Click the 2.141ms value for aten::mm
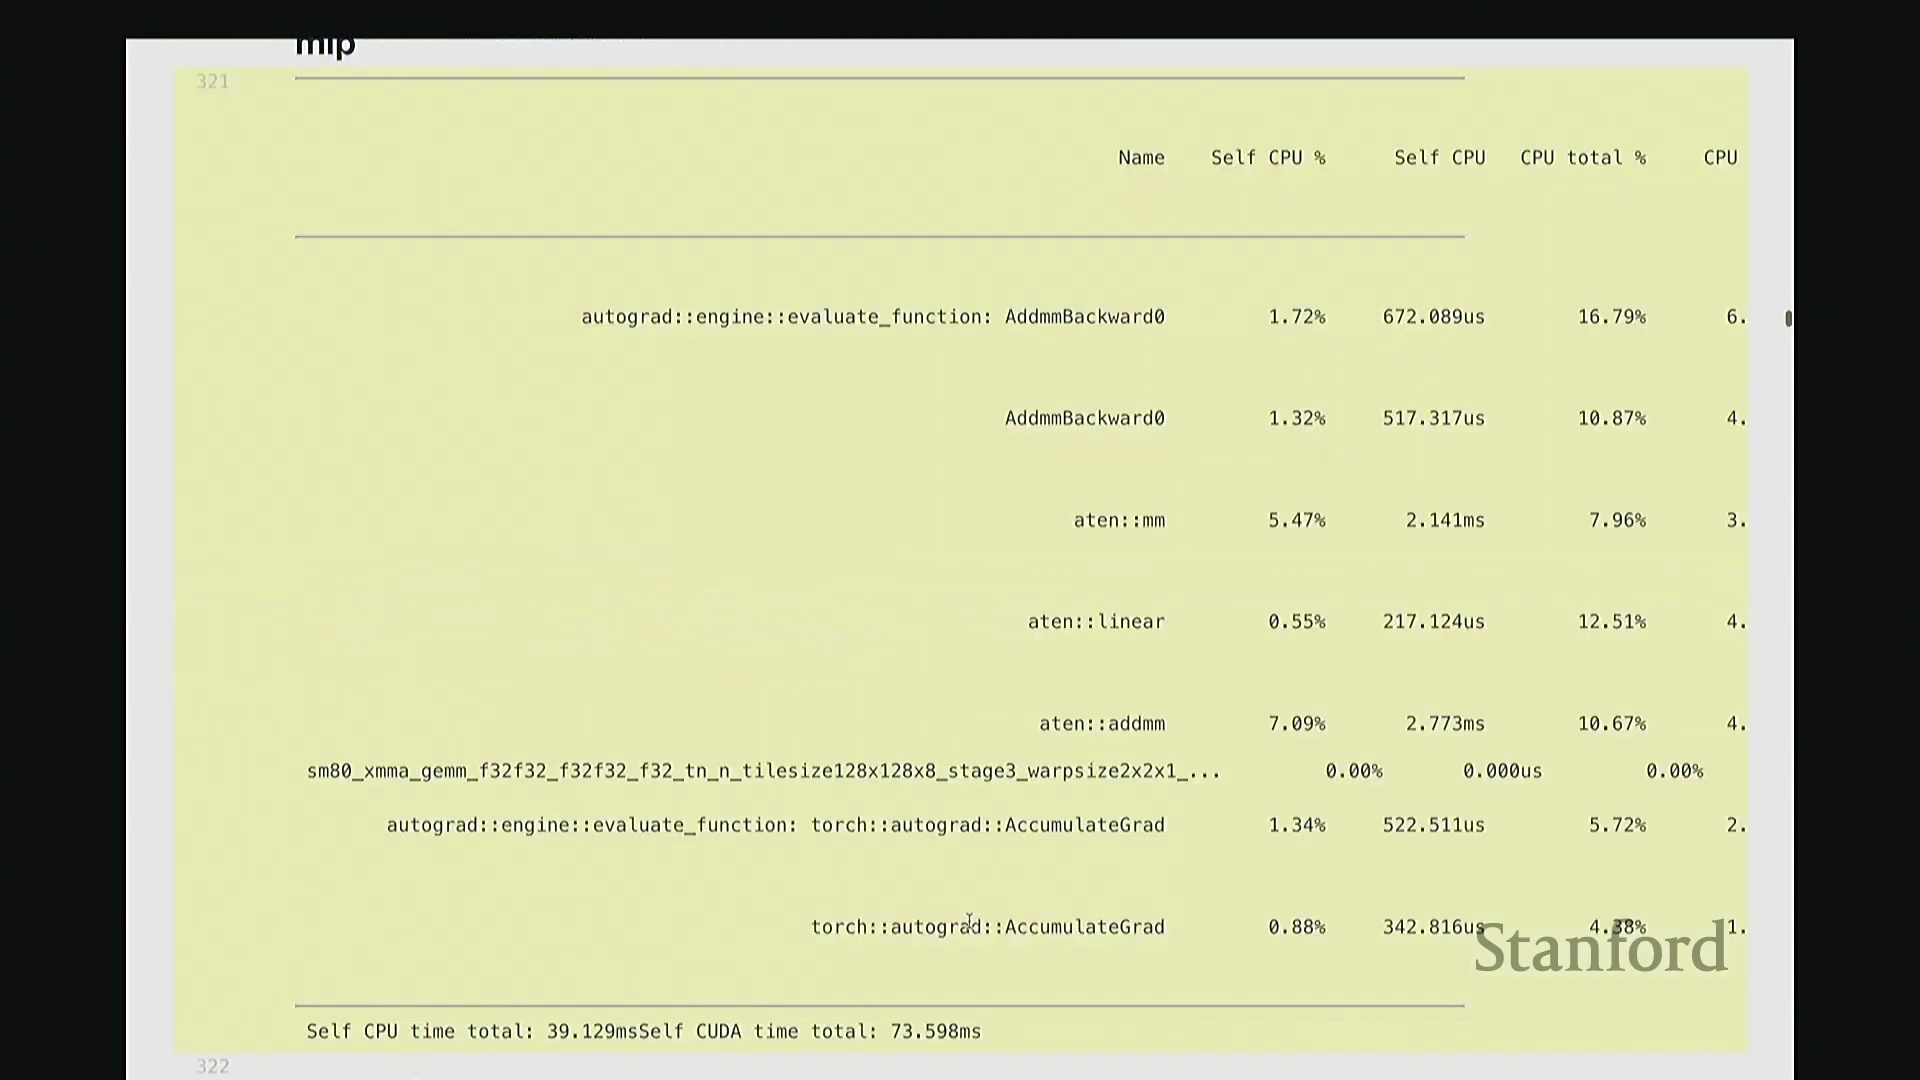1920x1080 pixels. click(x=1444, y=521)
